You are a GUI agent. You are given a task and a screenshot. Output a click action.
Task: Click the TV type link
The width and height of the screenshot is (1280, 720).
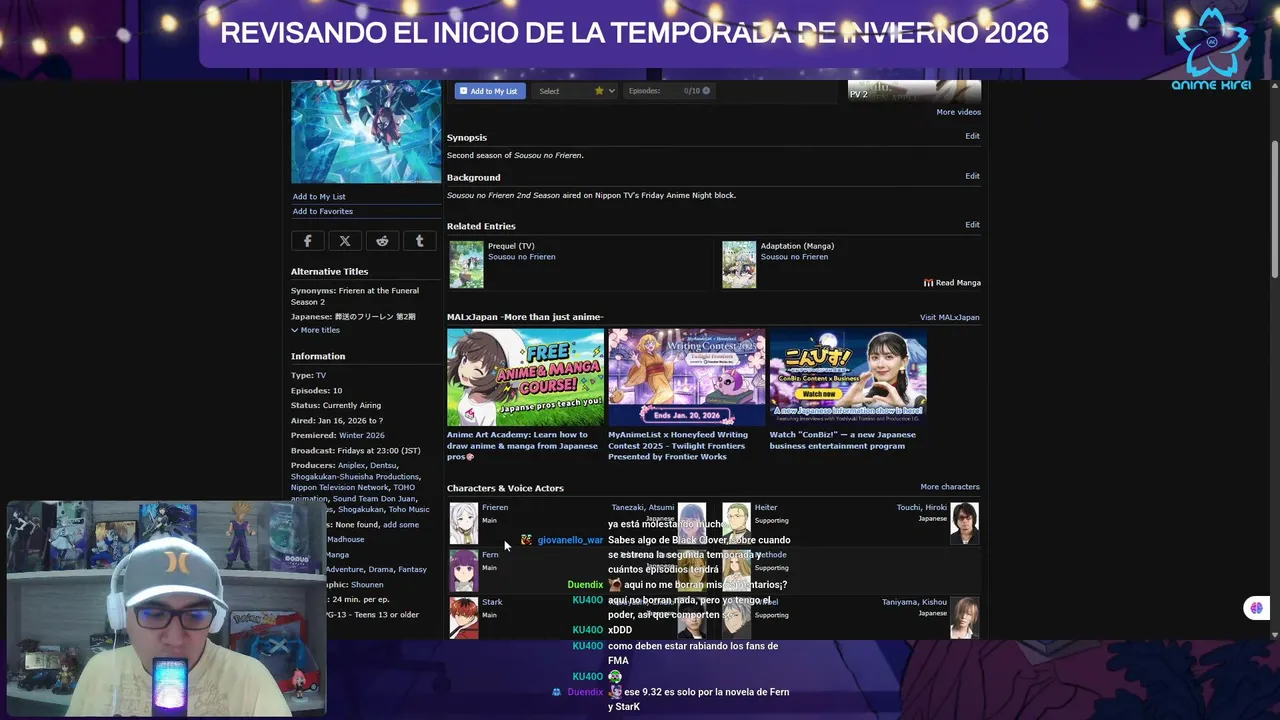coord(321,376)
